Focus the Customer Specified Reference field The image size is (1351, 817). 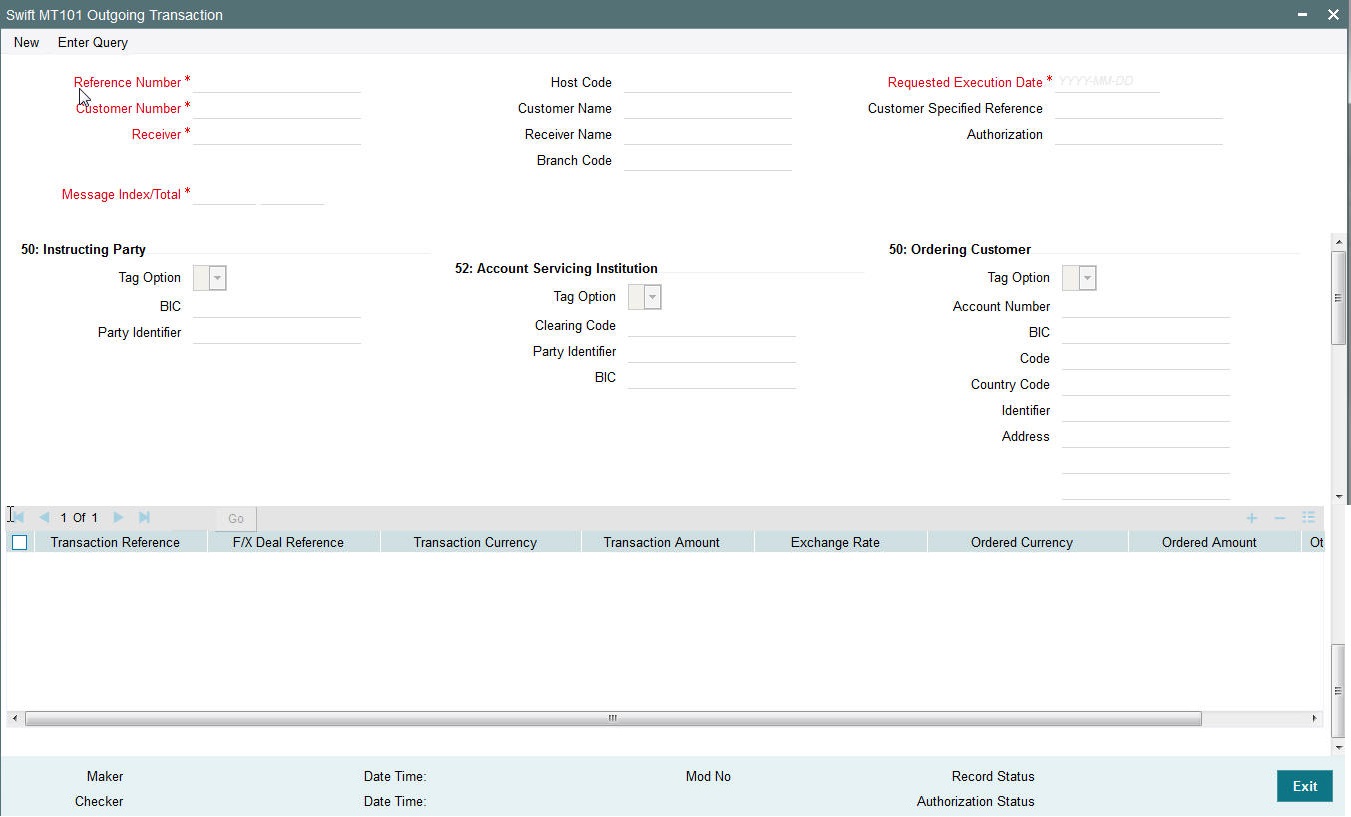(1139, 108)
